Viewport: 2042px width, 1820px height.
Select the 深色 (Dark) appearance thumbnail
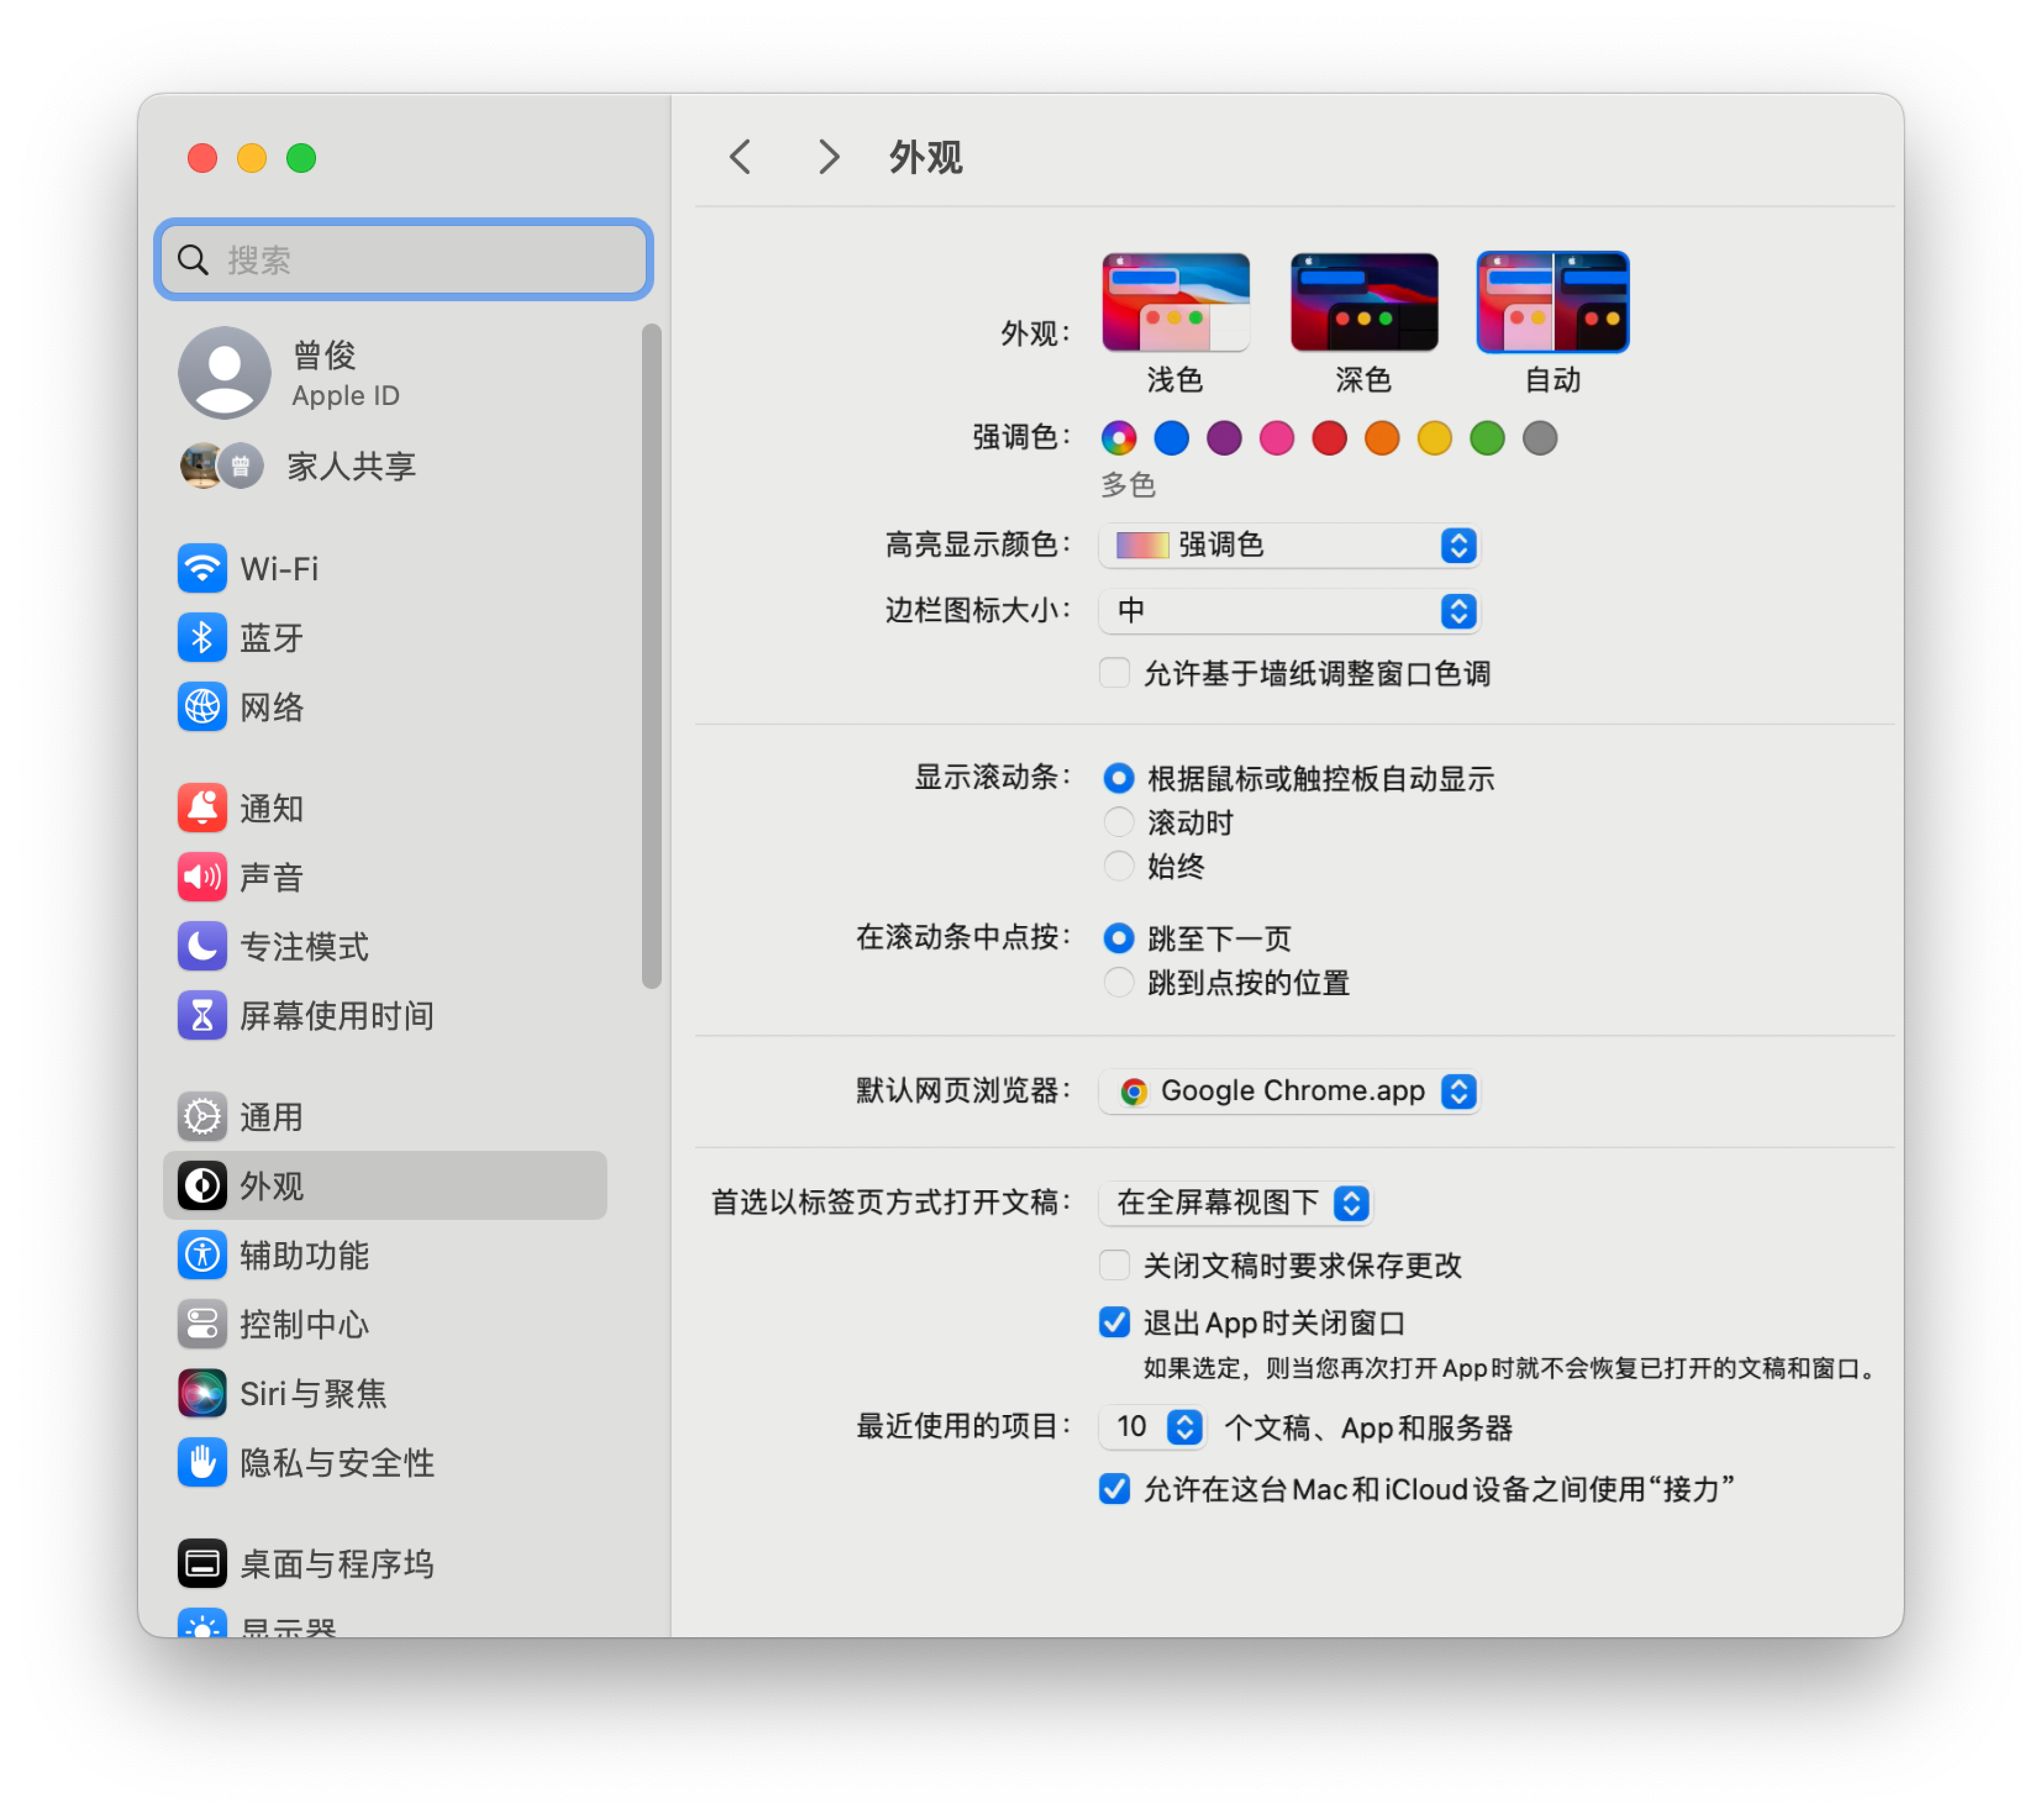click(x=1363, y=301)
